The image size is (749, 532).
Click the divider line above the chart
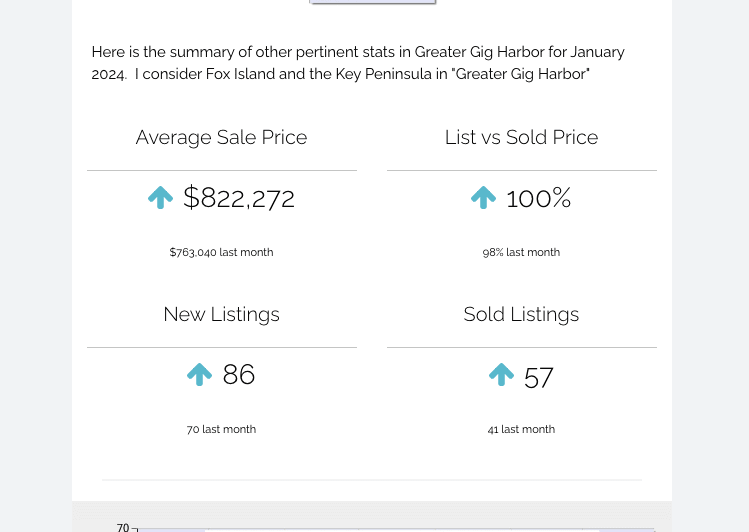[372, 479]
